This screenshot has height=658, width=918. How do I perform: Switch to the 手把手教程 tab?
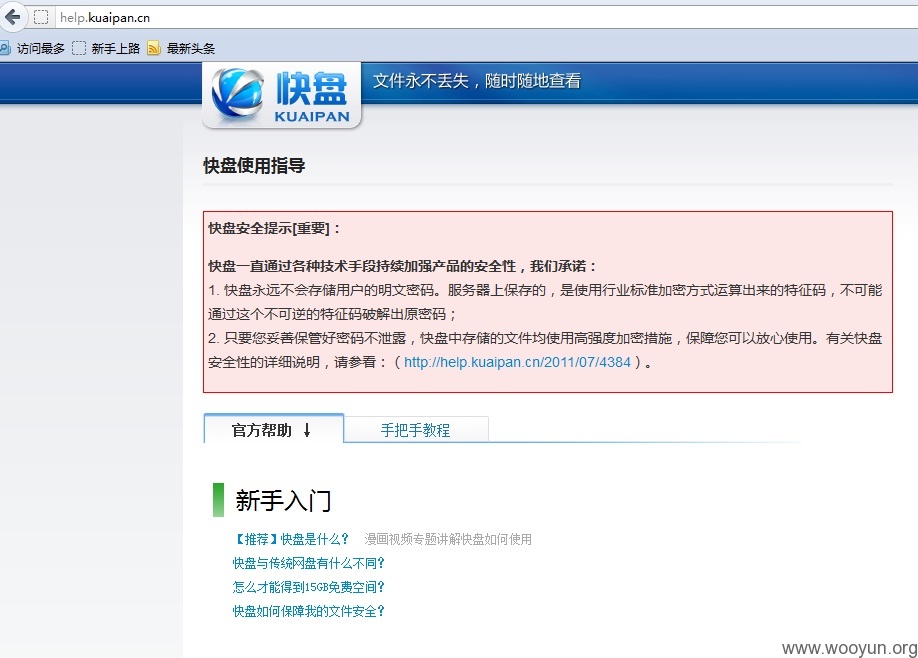click(416, 430)
